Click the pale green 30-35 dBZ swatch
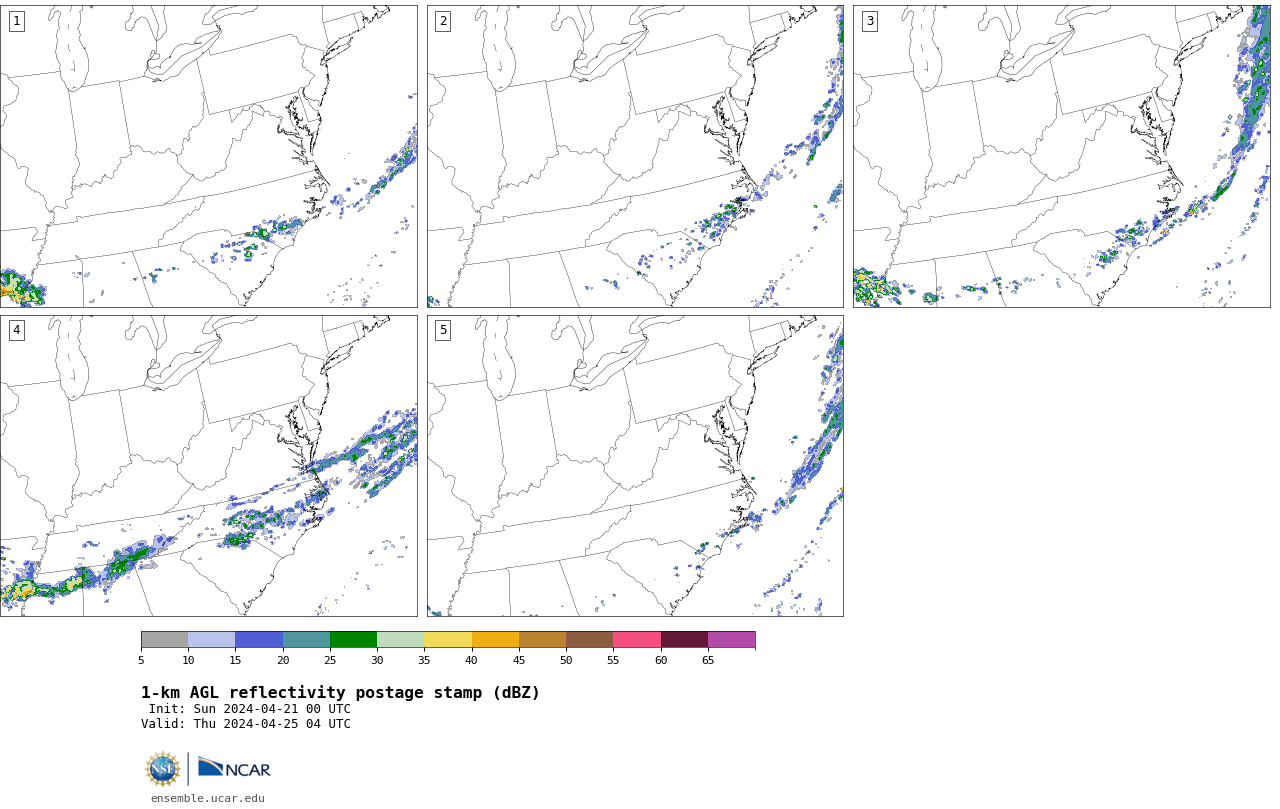The width and height of the screenshot is (1280, 809). pyautogui.click(x=400, y=640)
